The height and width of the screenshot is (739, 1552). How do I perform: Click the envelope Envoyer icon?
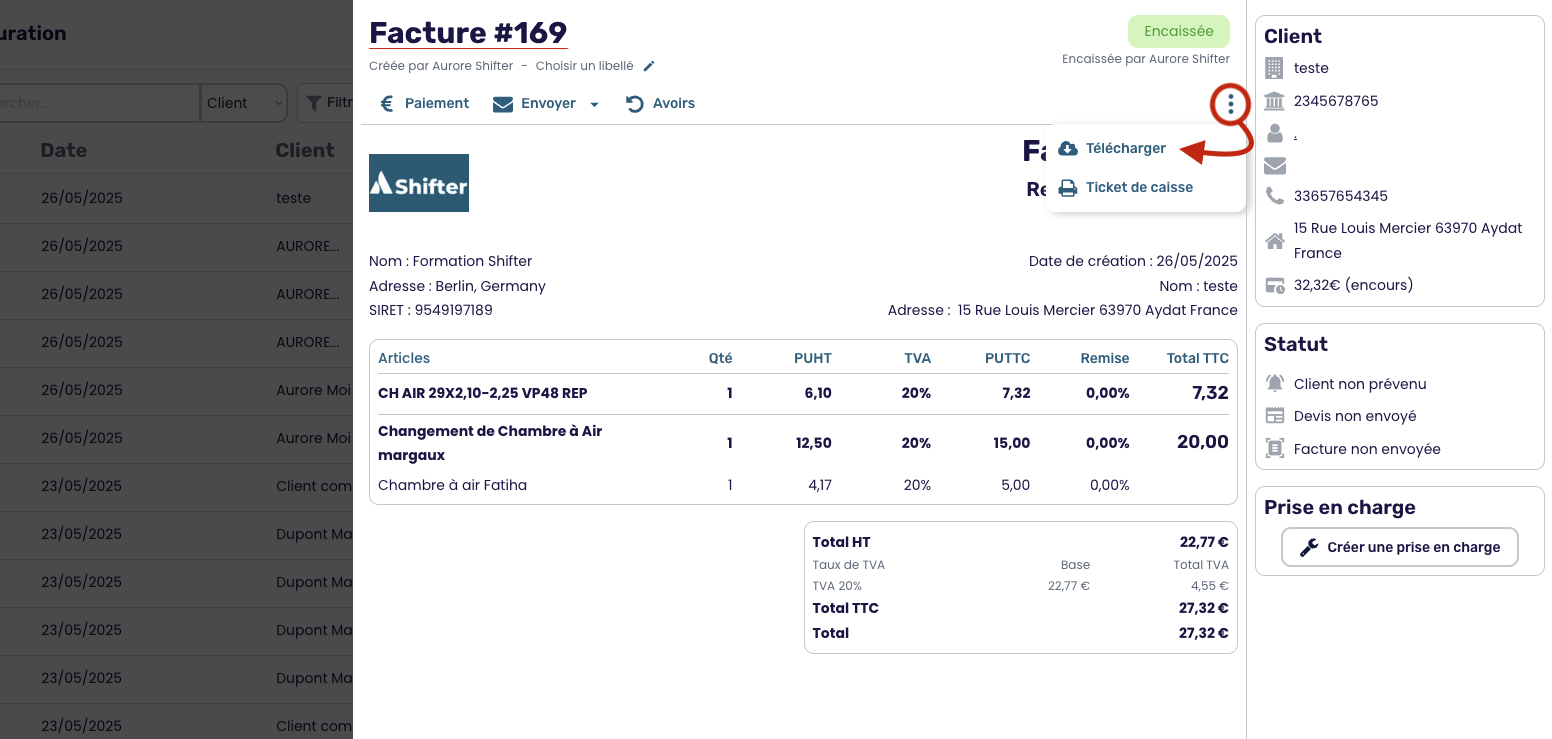(x=503, y=104)
